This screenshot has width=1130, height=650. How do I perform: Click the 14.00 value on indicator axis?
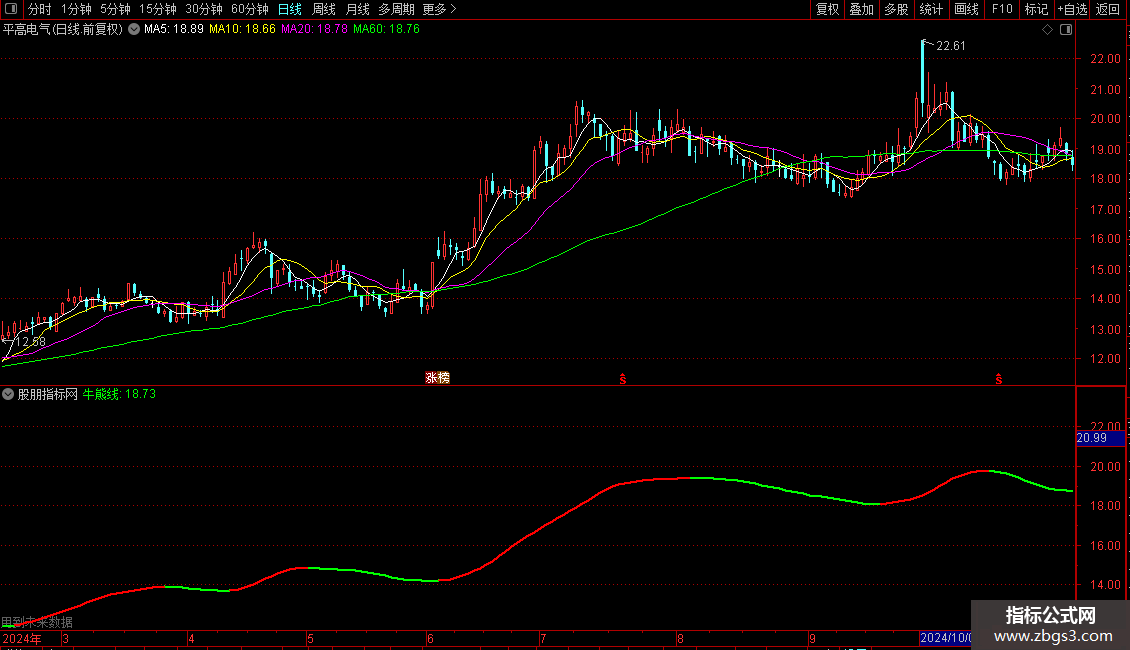pos(1105,585)
